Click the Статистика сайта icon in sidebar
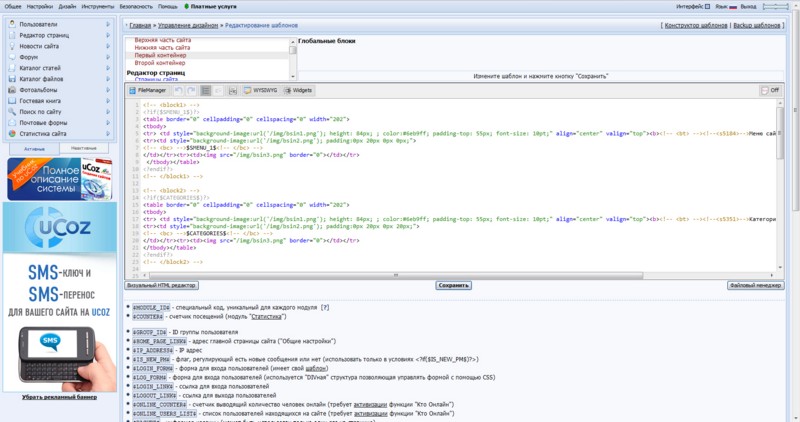Image resolution: width=800 pixels, height=422 pixels. (x=11, y=133)
